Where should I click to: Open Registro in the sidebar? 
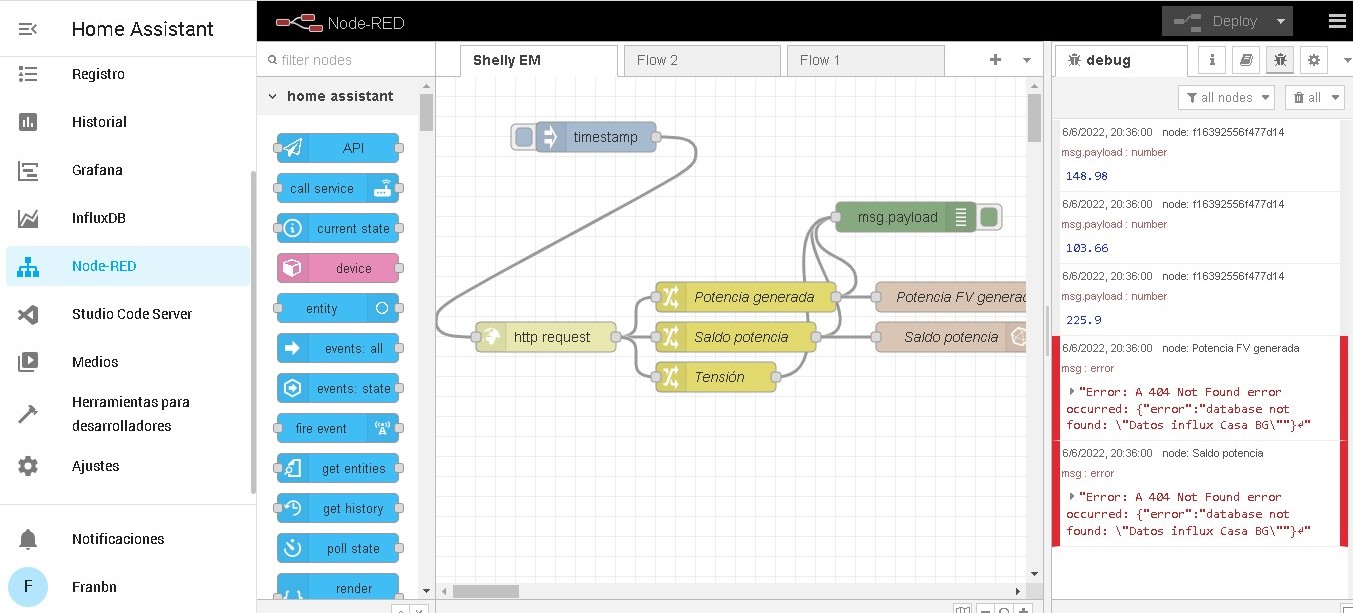(x=98, y=74)
